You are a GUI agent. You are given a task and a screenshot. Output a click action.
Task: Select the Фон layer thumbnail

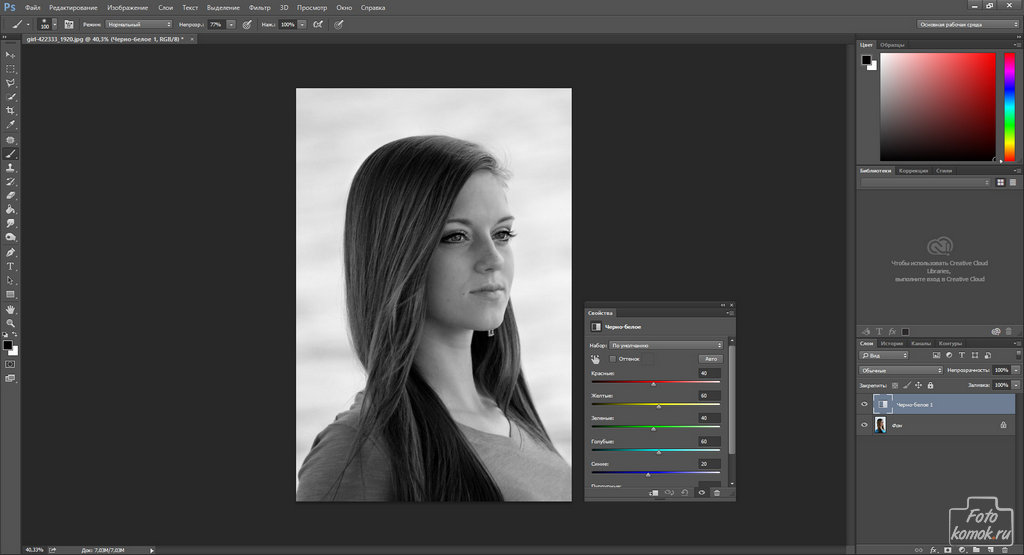click(x=880, y=425)
